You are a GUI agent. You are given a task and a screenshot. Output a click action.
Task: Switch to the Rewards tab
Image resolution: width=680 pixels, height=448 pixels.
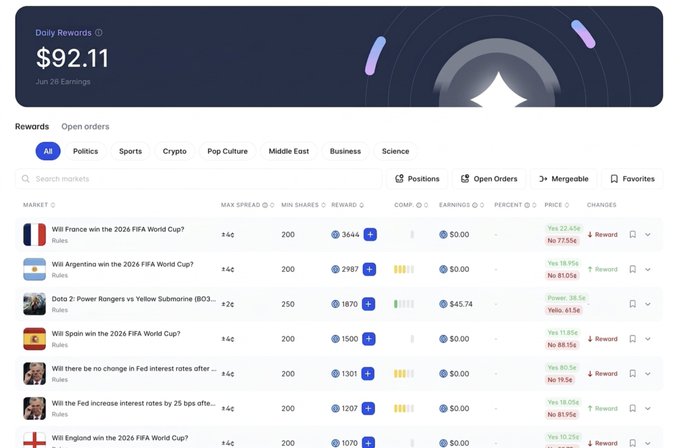pyautogui.click(x=32, y=127)
